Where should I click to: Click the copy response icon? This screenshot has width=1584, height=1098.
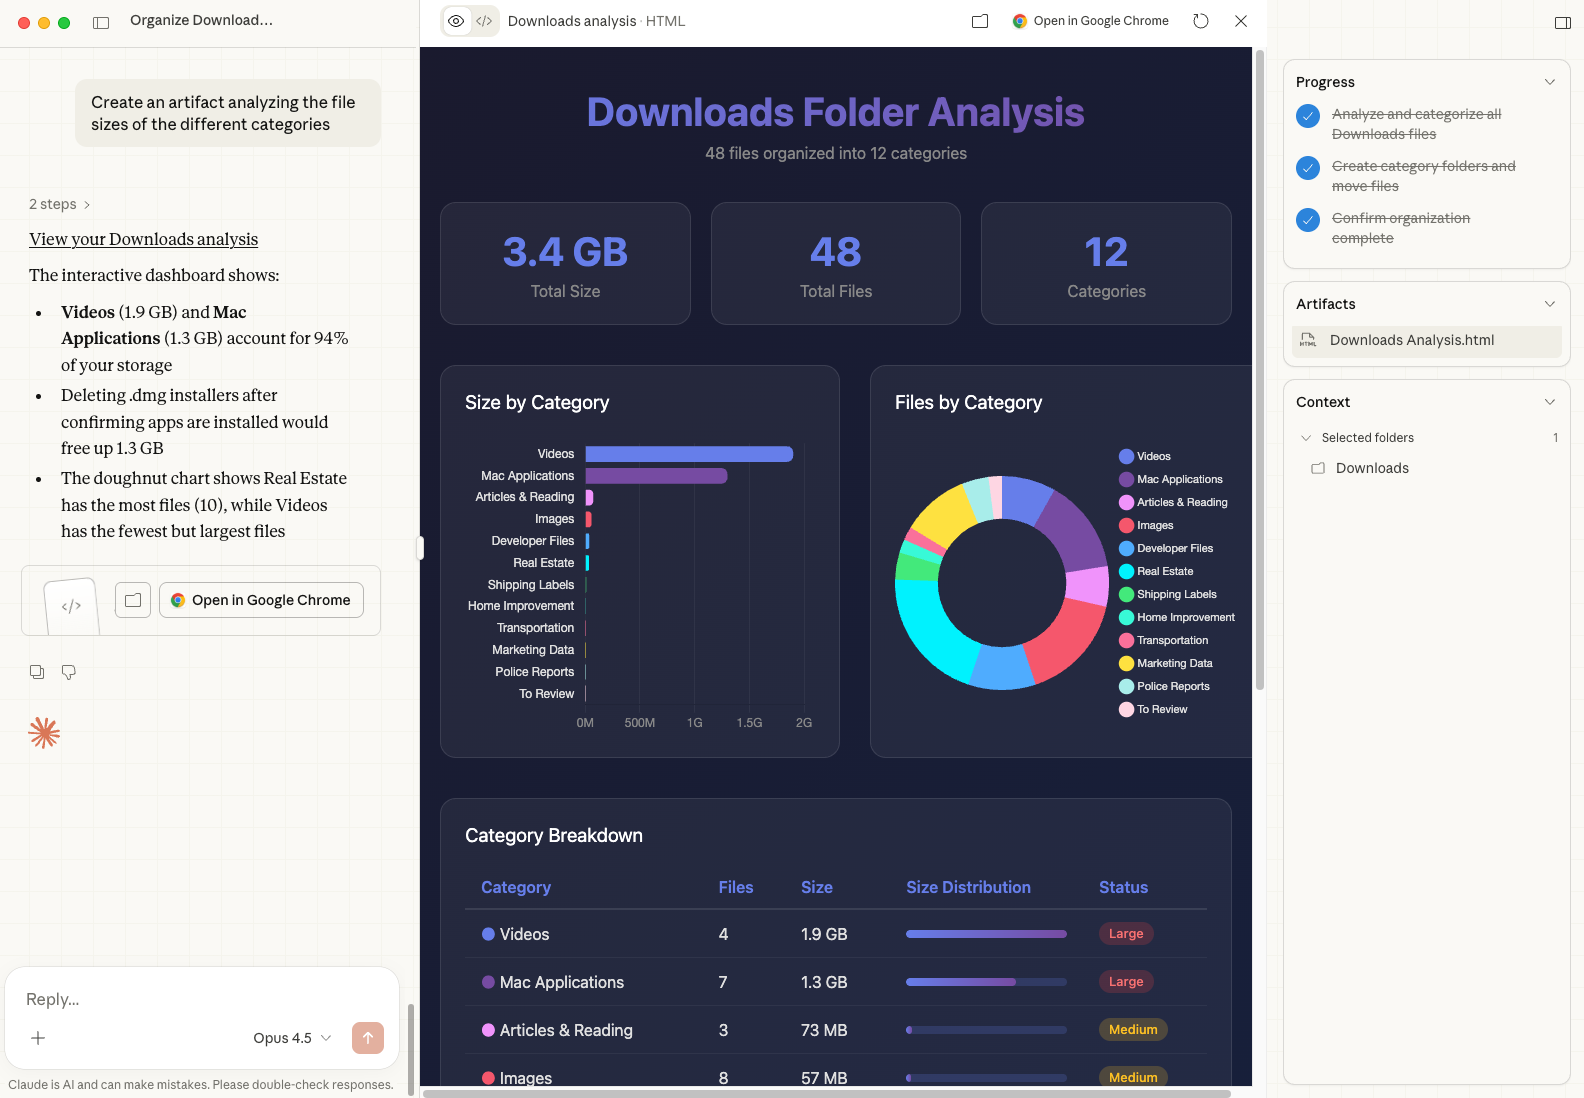[x=37, y=672]
